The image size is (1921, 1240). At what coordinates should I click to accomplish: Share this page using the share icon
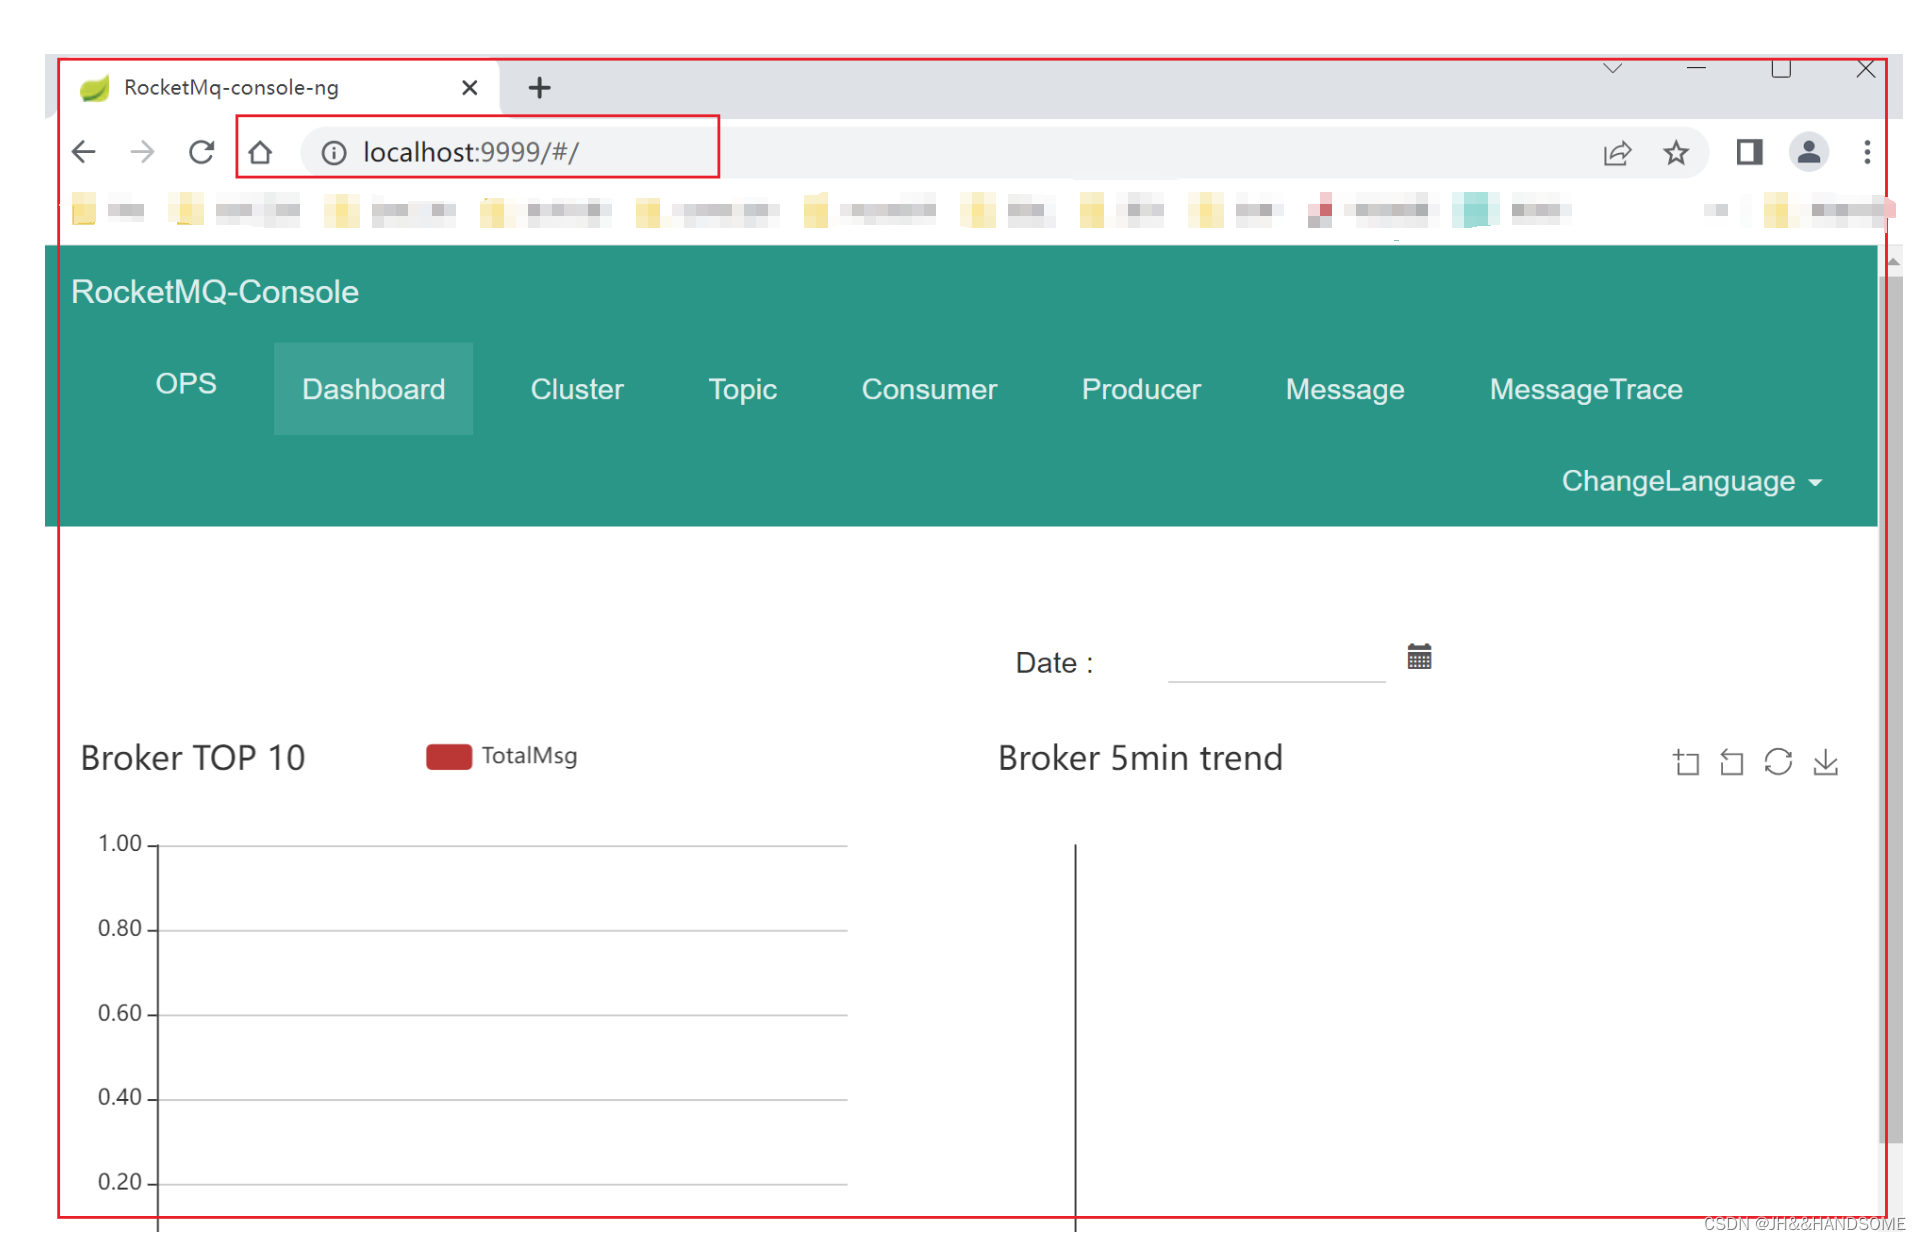1618,153
